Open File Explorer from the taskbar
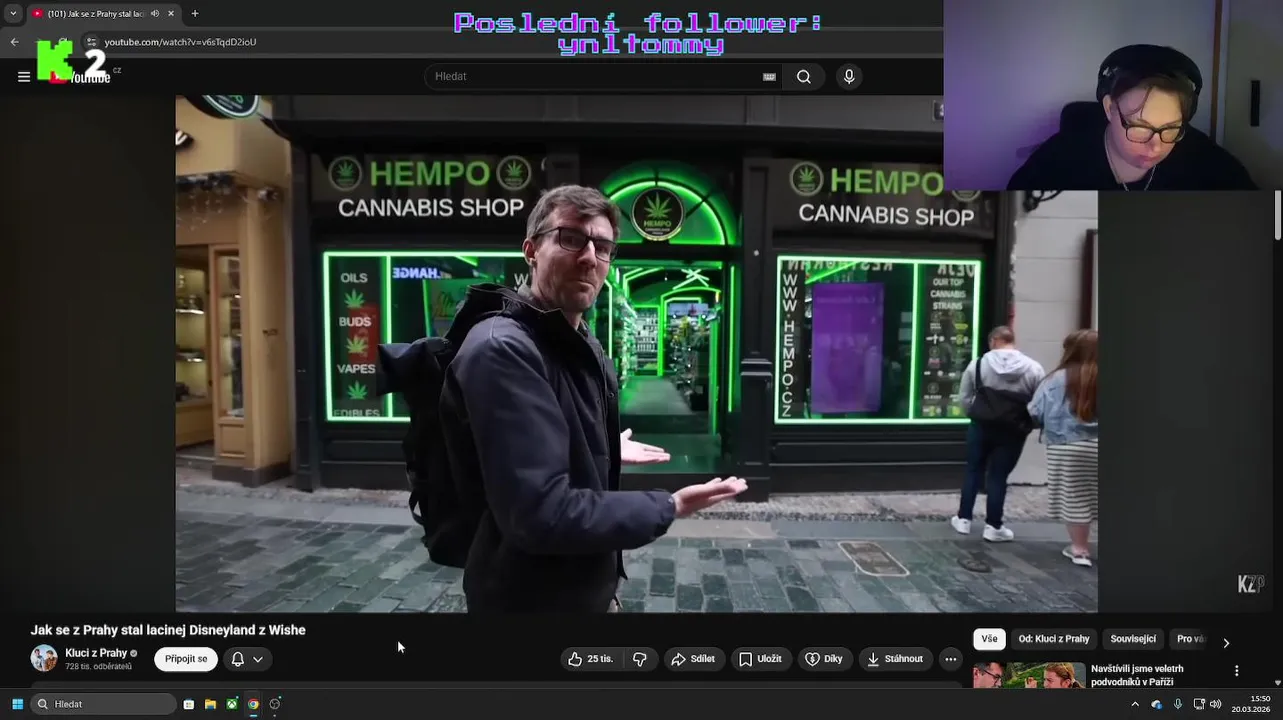1283x720 pixels. (x=210, y=704)
